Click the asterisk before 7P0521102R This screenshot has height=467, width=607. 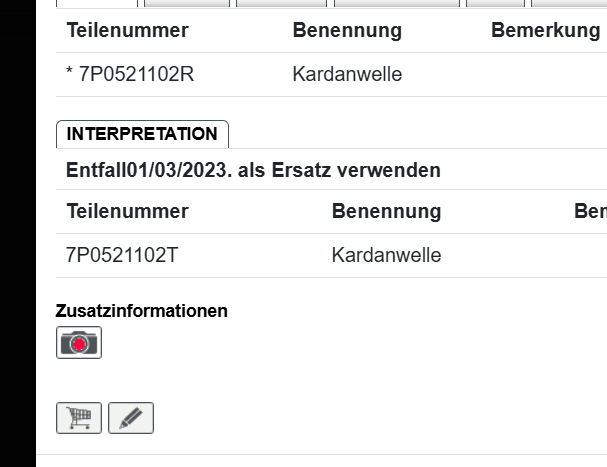coord(70,75)
